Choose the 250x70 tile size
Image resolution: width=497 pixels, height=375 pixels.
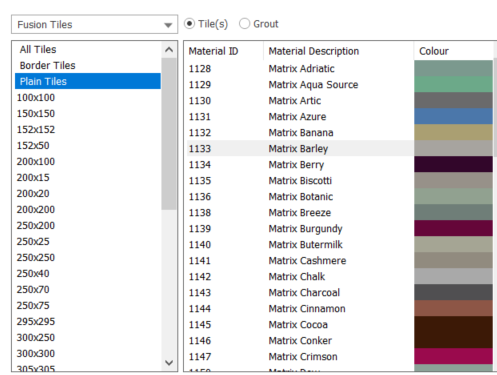pyautogui.click(x=88, y=289)
